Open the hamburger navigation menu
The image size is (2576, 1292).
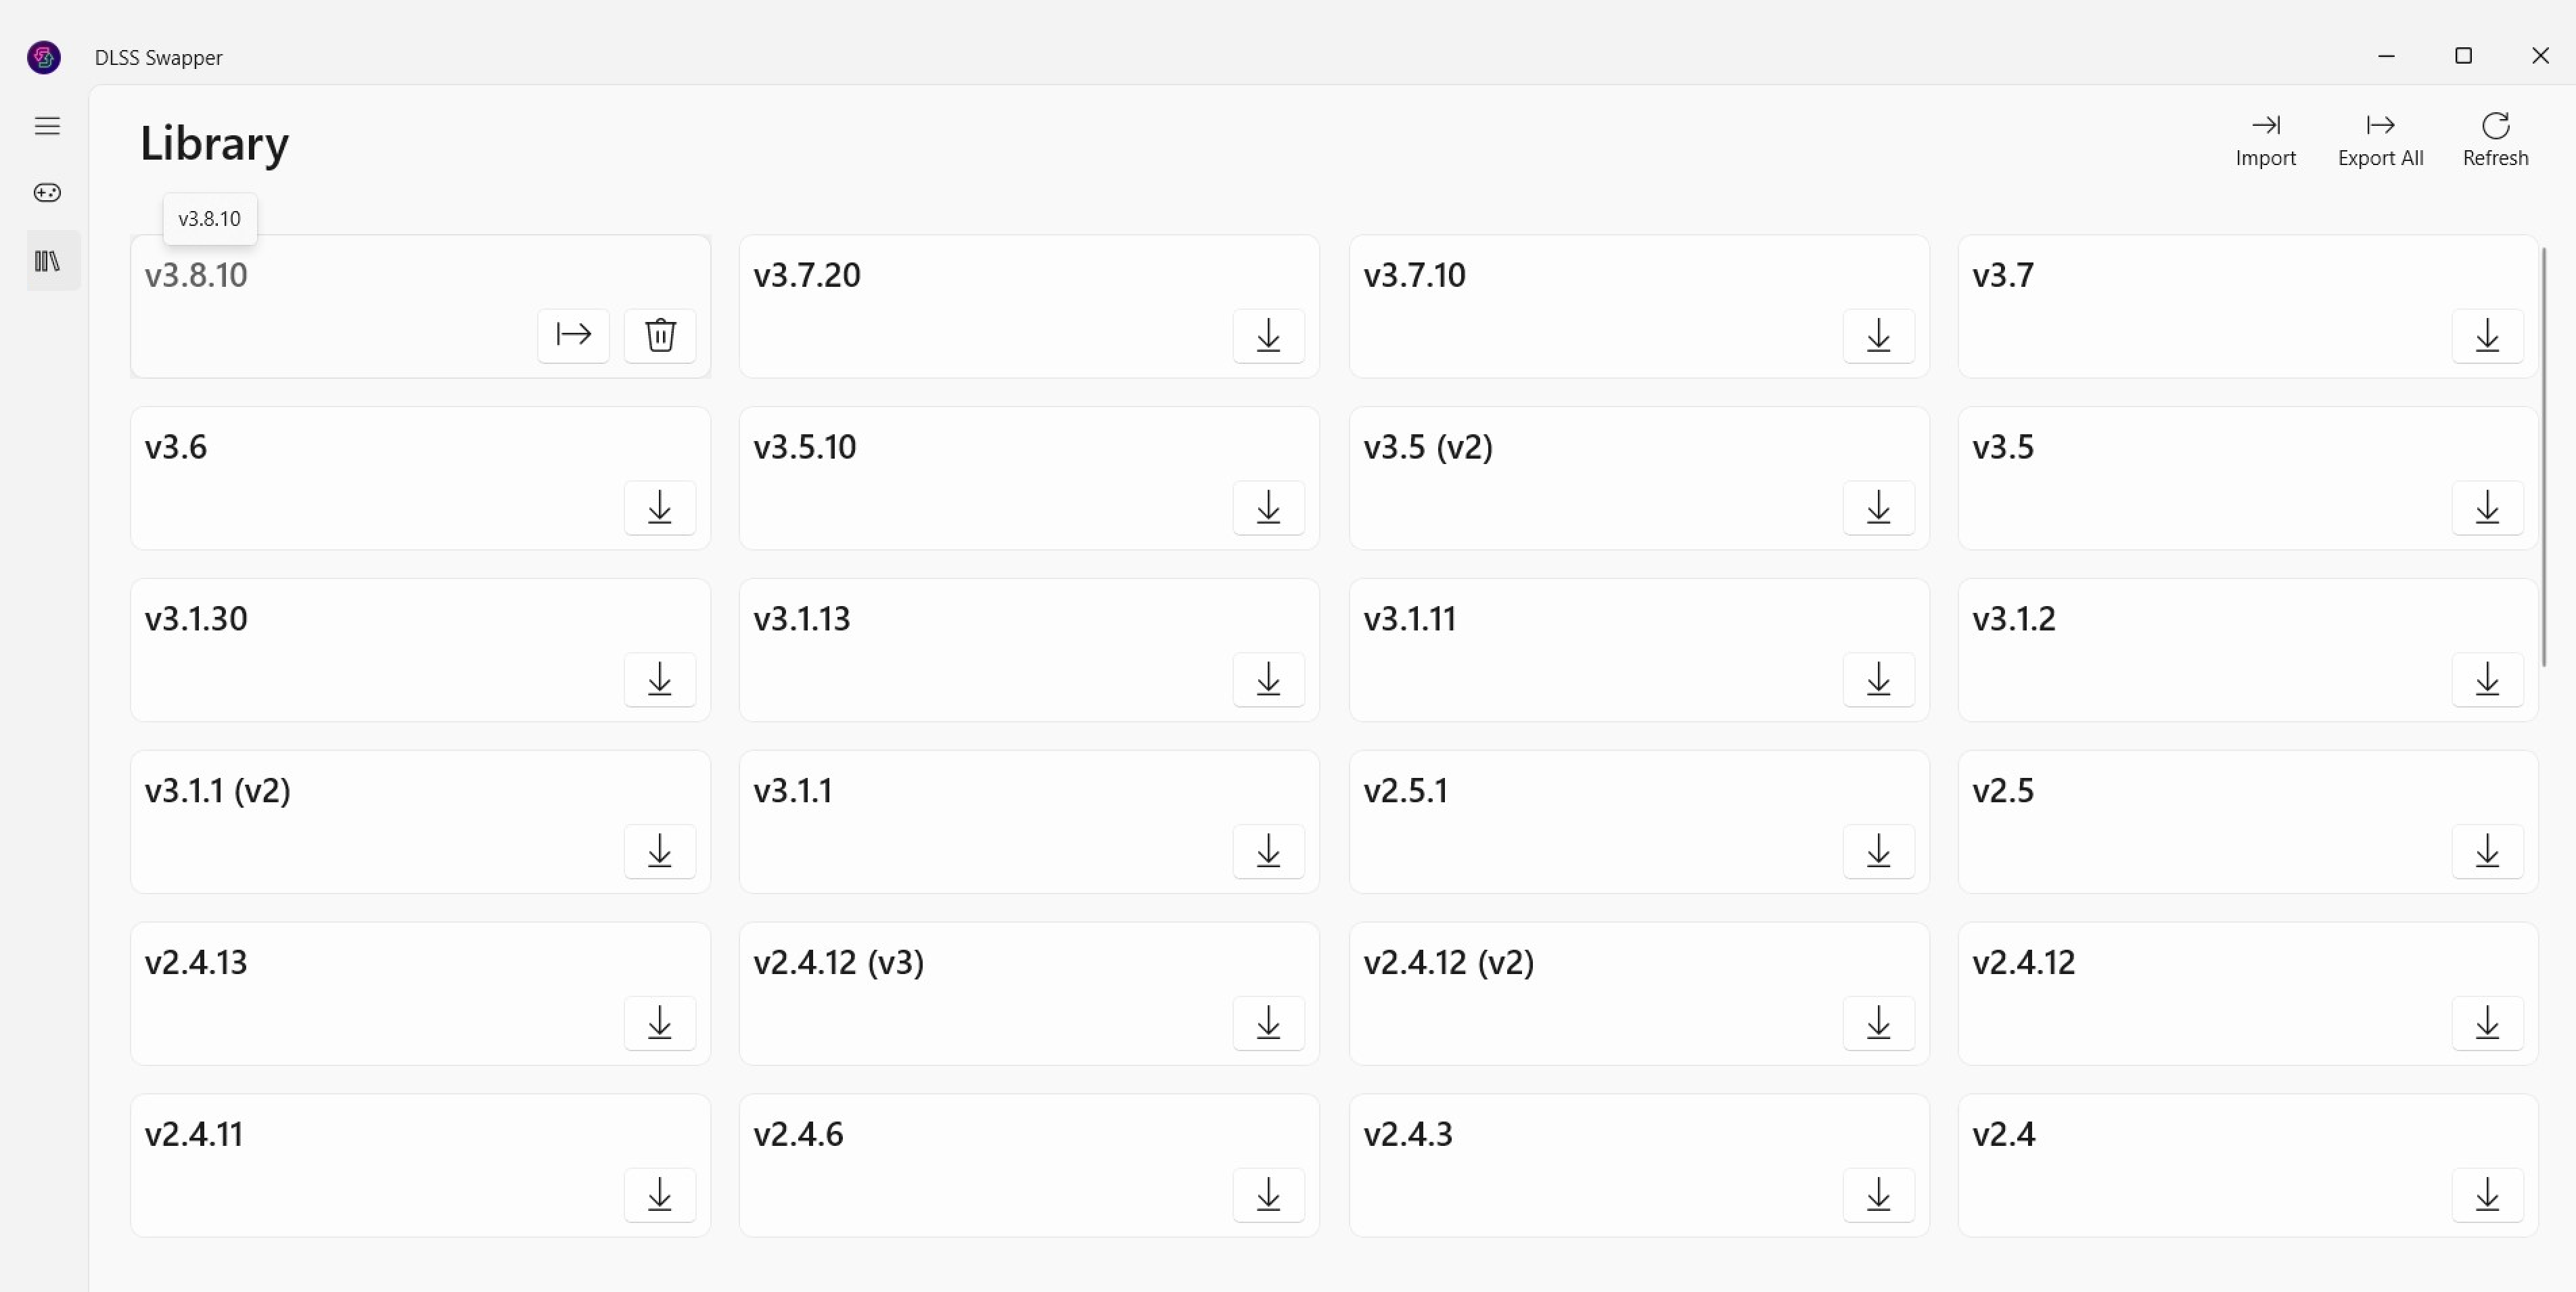(x=47, y=126)
